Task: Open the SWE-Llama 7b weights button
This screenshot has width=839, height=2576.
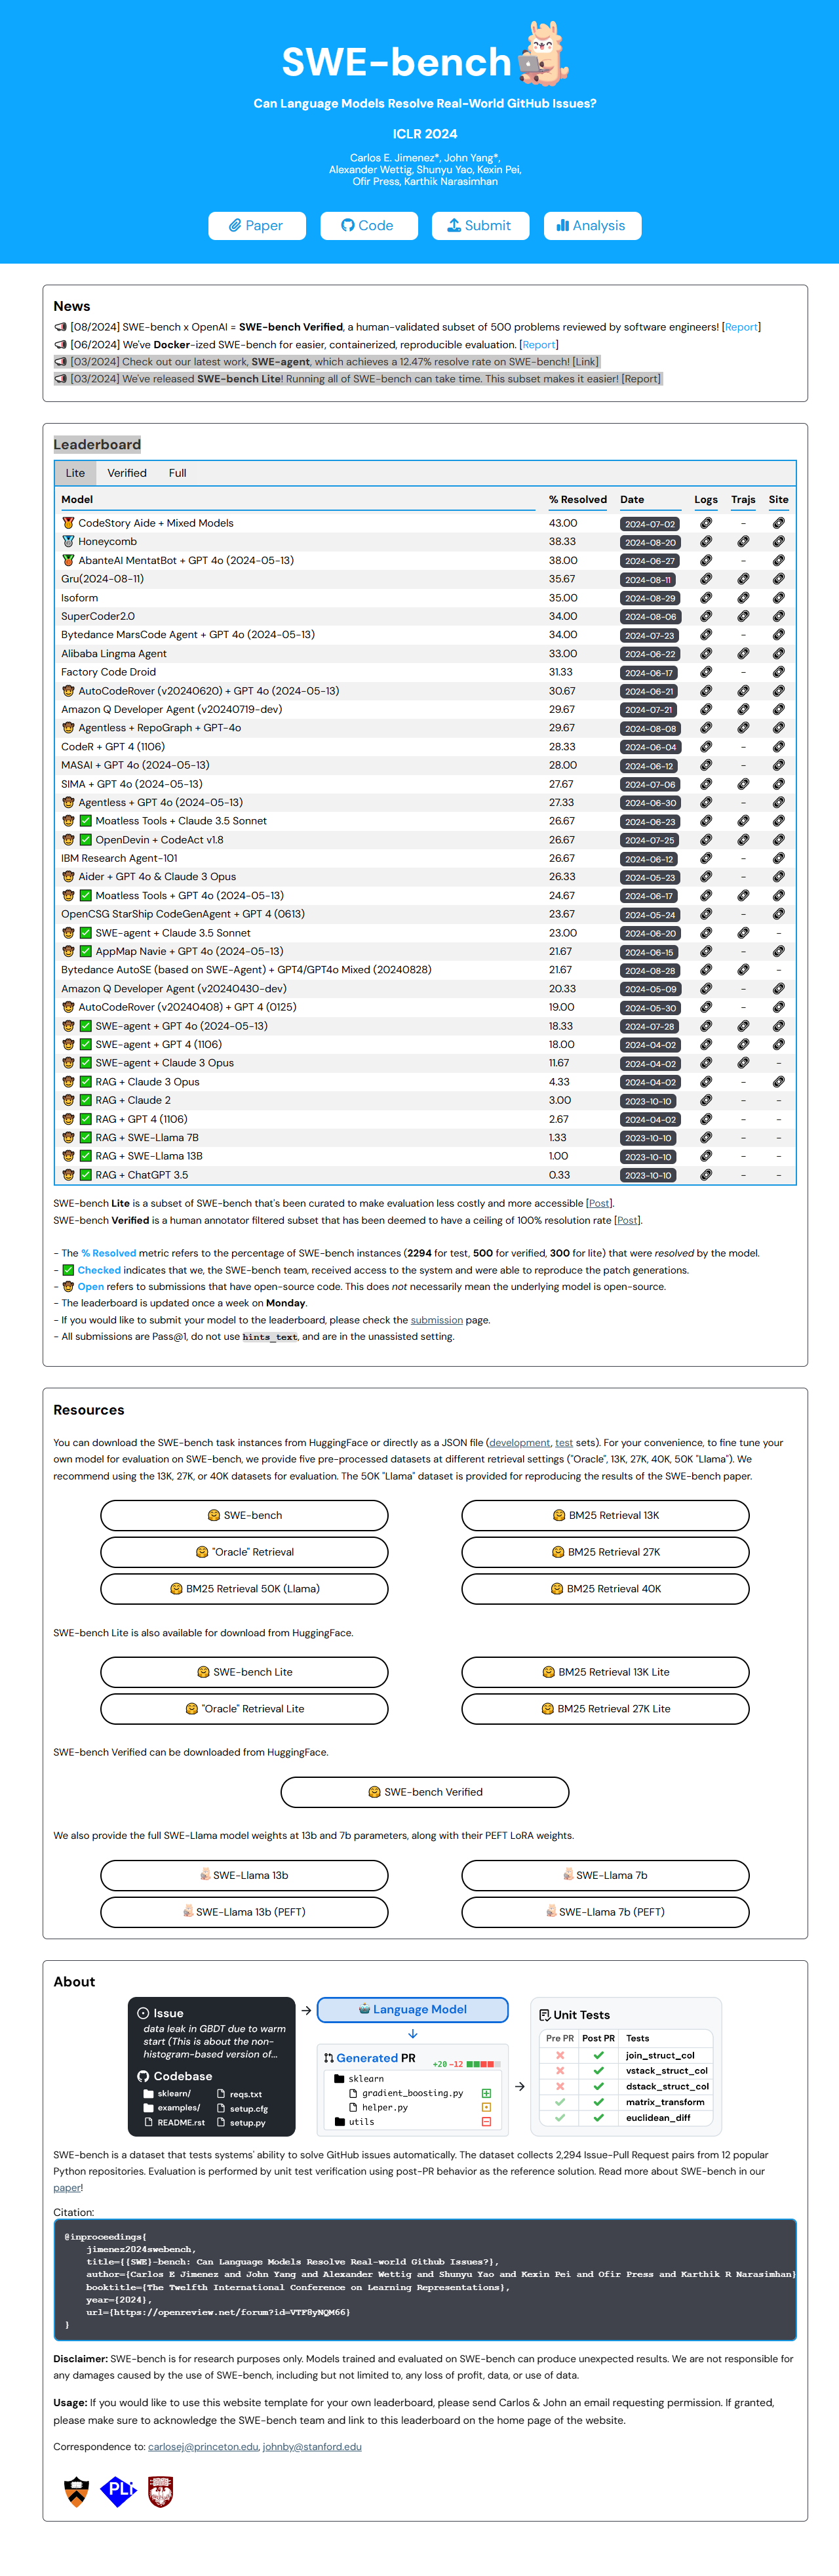Action: 605,1875
